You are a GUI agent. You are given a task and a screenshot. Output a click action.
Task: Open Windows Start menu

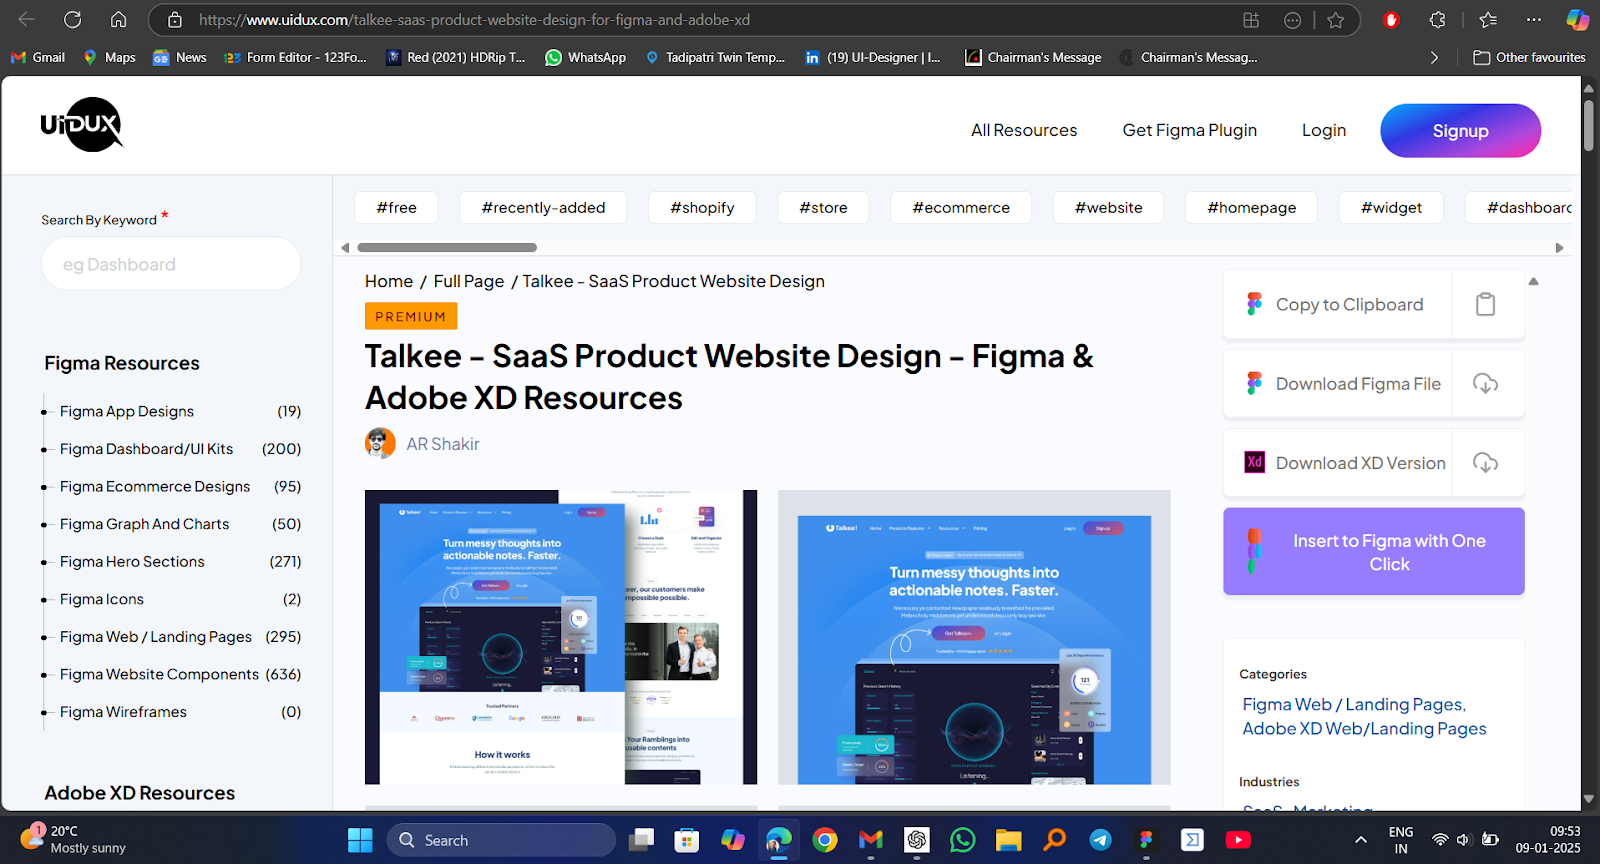(360, 840)
